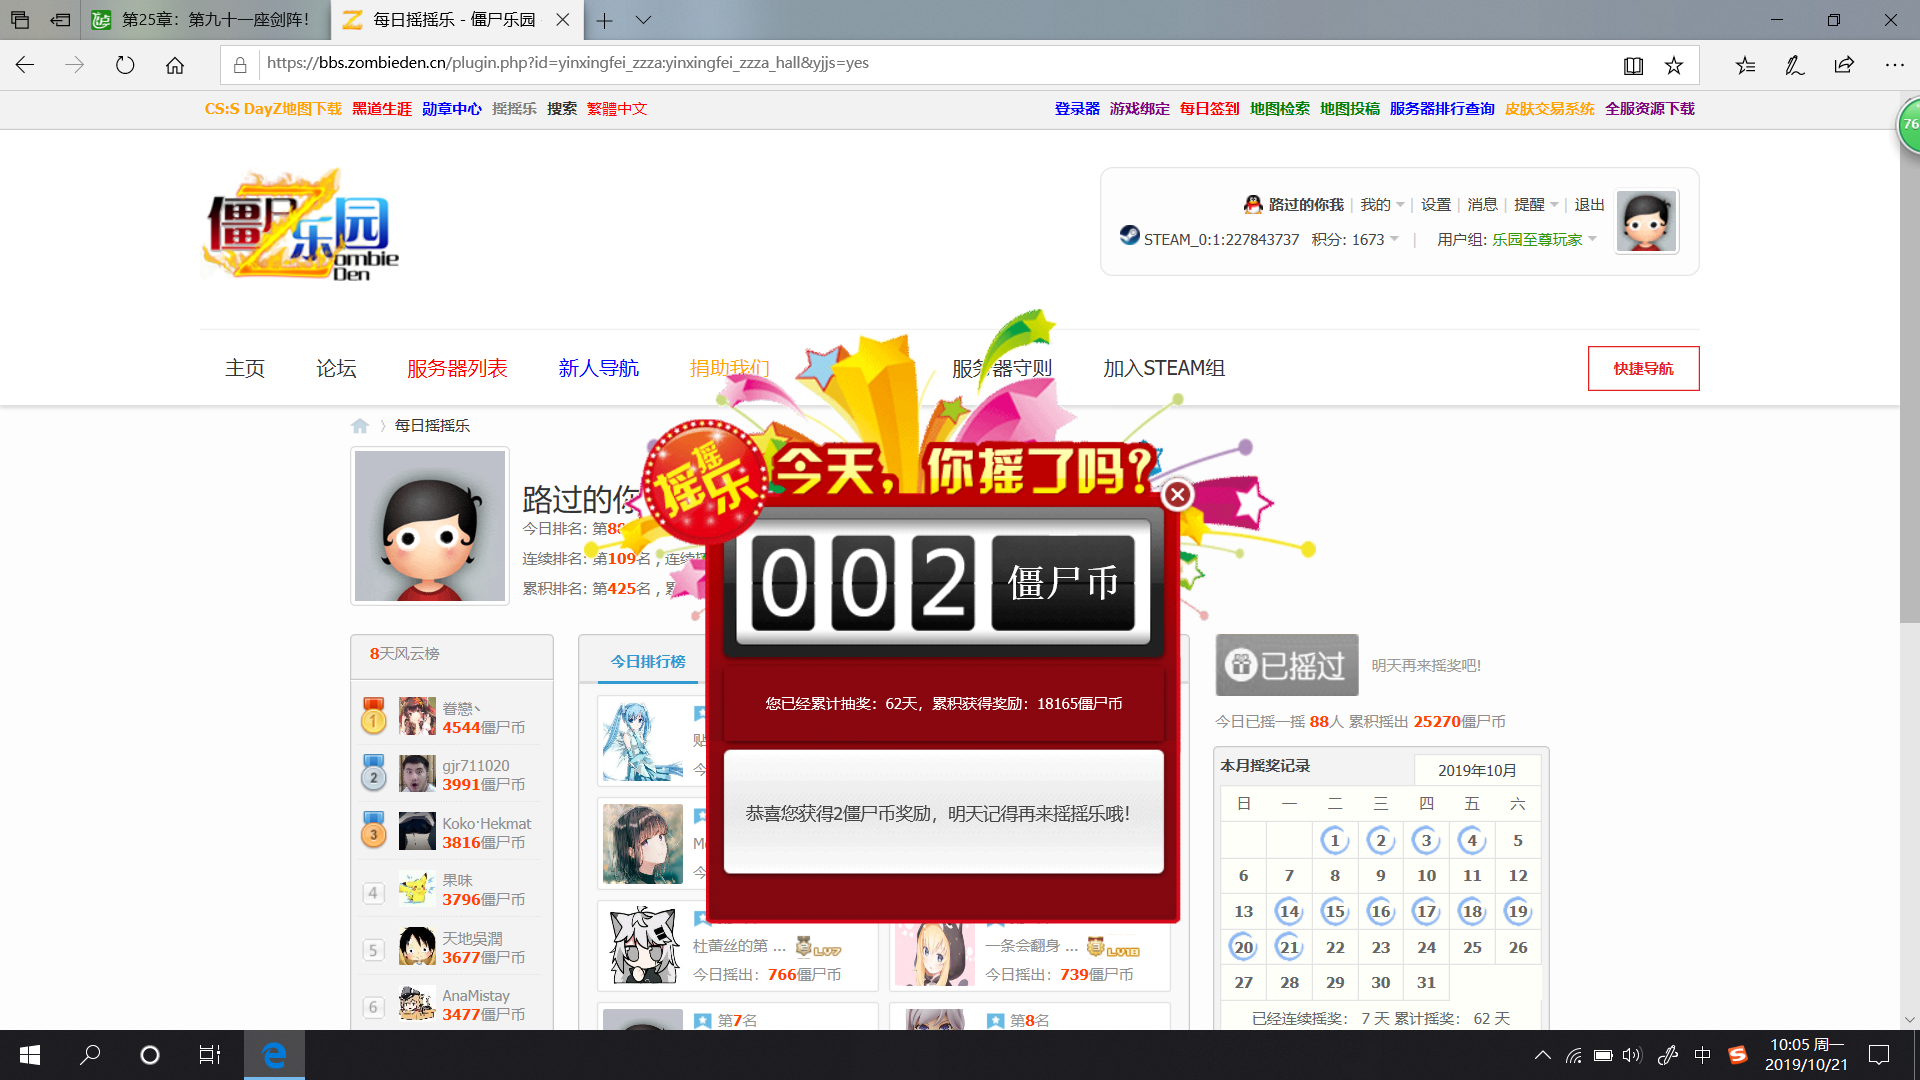
Task: Open reading view book icon
Action: (x=1633, y=65)
